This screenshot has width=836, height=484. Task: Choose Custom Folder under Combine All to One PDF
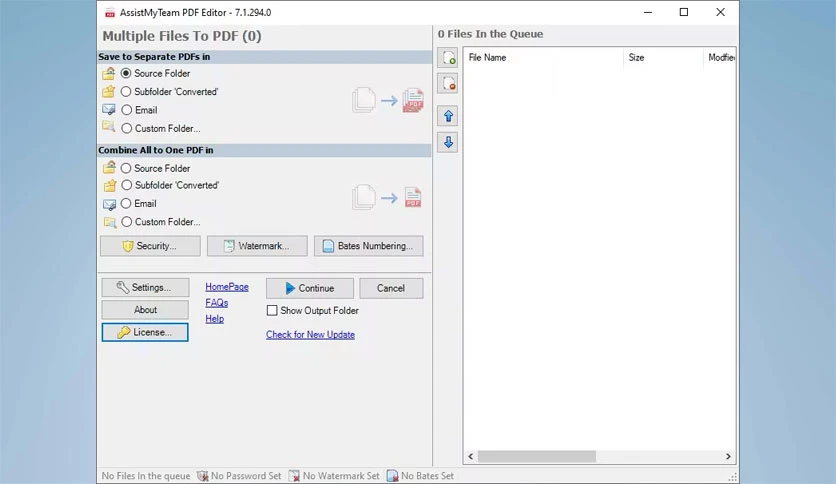[x=126, y=221]
